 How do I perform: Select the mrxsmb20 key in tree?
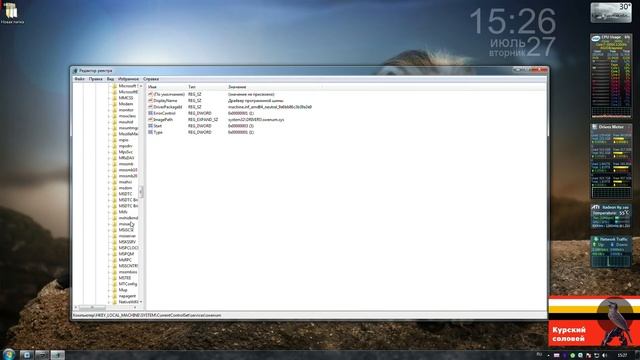coord(128,176)
